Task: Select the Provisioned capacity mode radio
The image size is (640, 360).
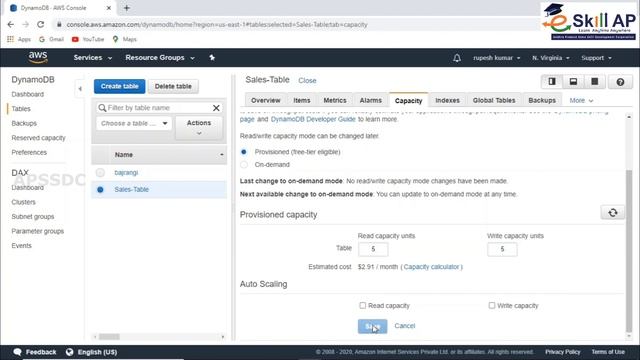Action: [x=244, y=152]
